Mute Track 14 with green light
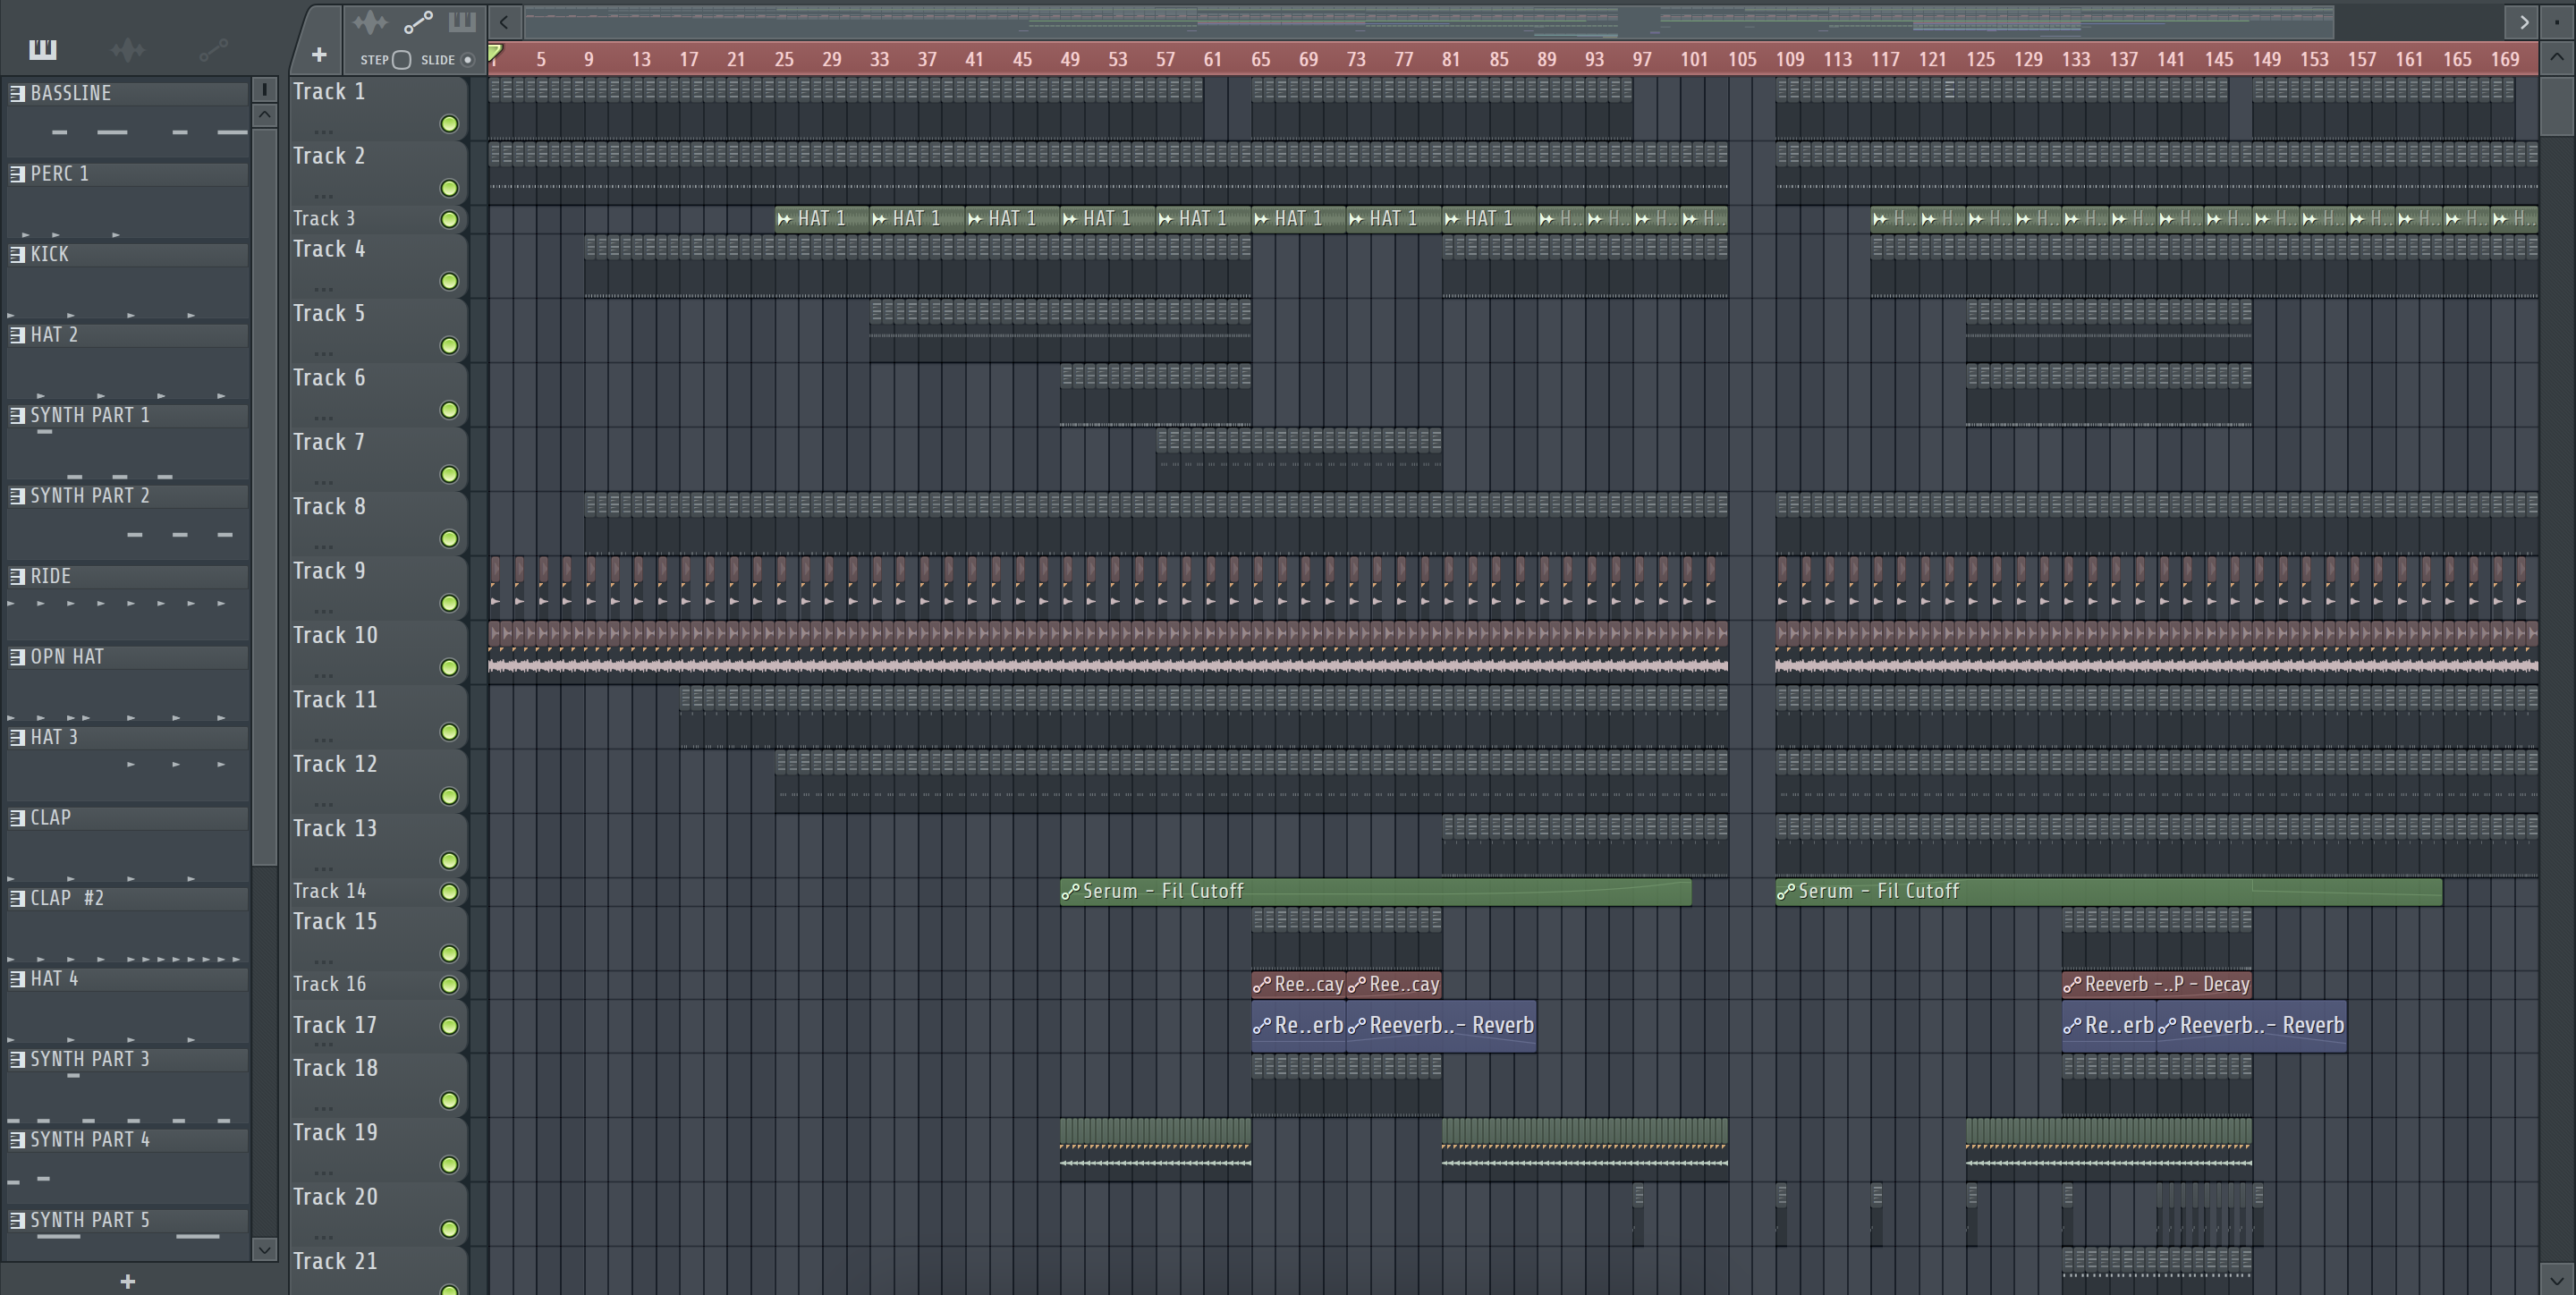 [449, 892]
